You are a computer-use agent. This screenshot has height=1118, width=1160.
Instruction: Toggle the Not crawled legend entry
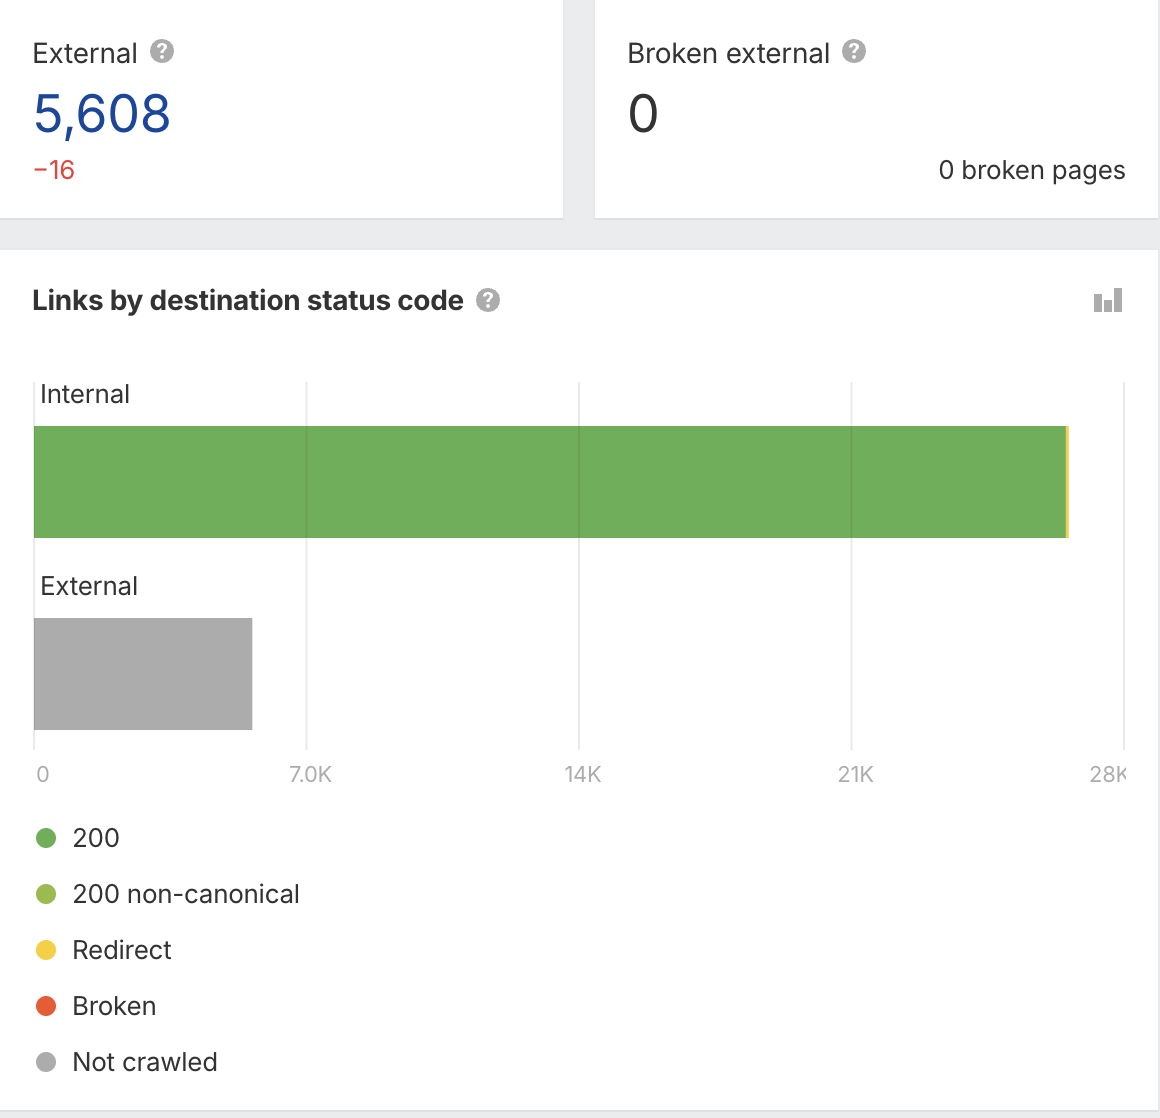click(x=145, y=1062)
